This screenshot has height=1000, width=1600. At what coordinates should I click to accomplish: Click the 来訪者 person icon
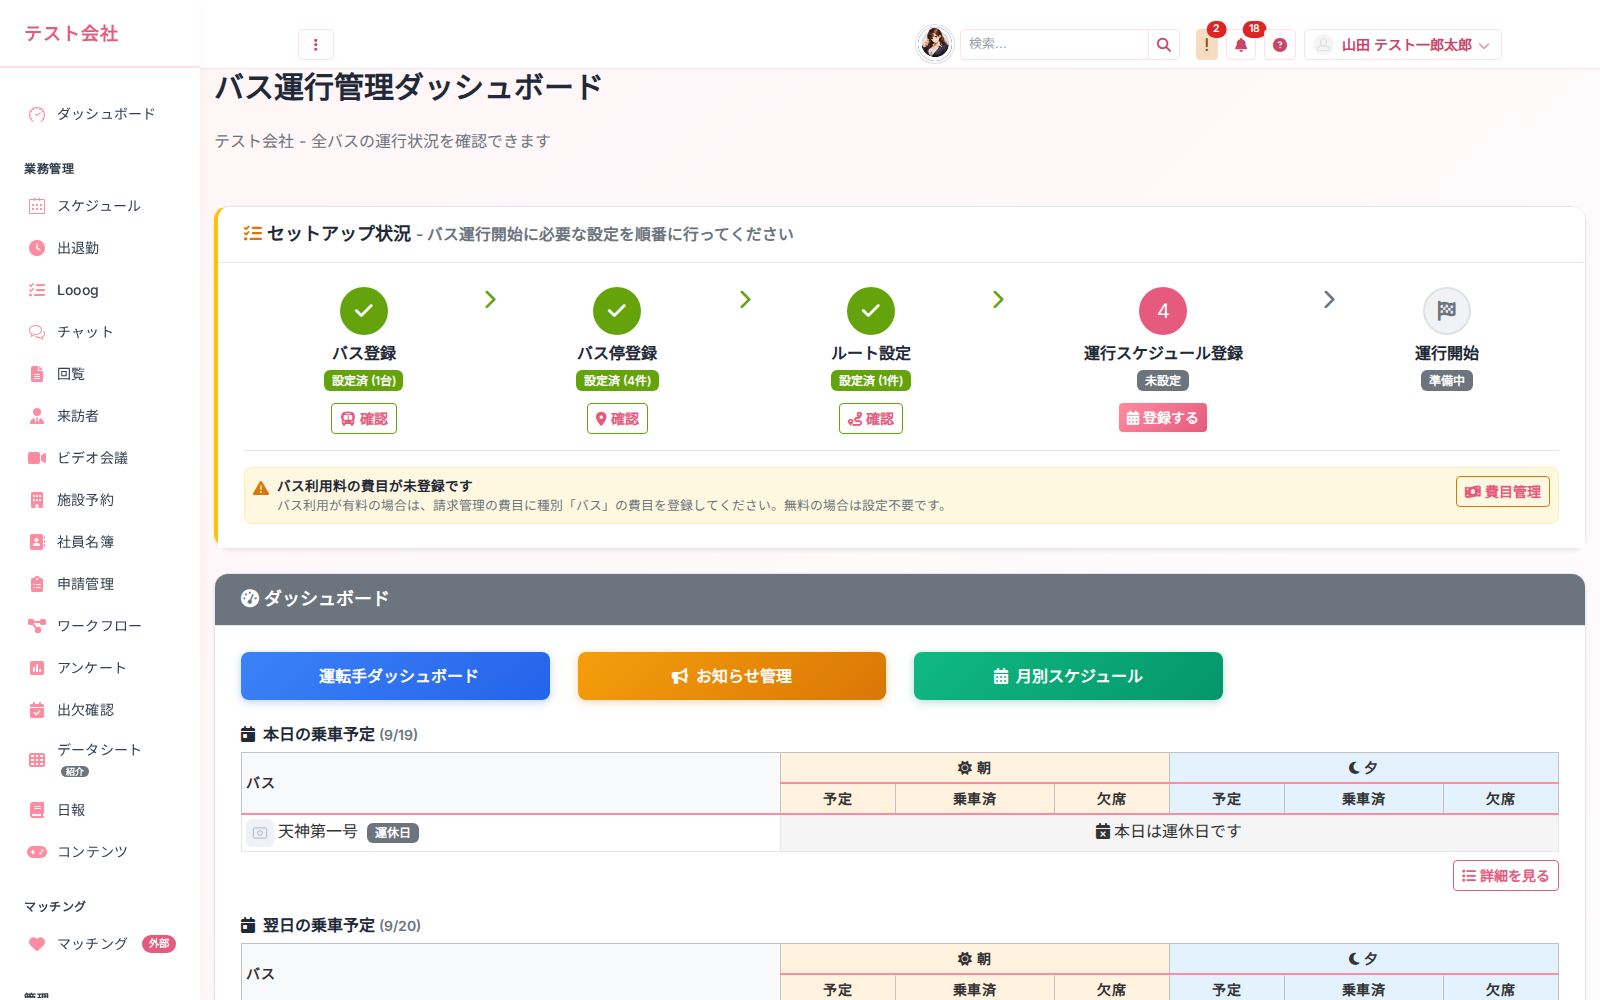point(37,416)
